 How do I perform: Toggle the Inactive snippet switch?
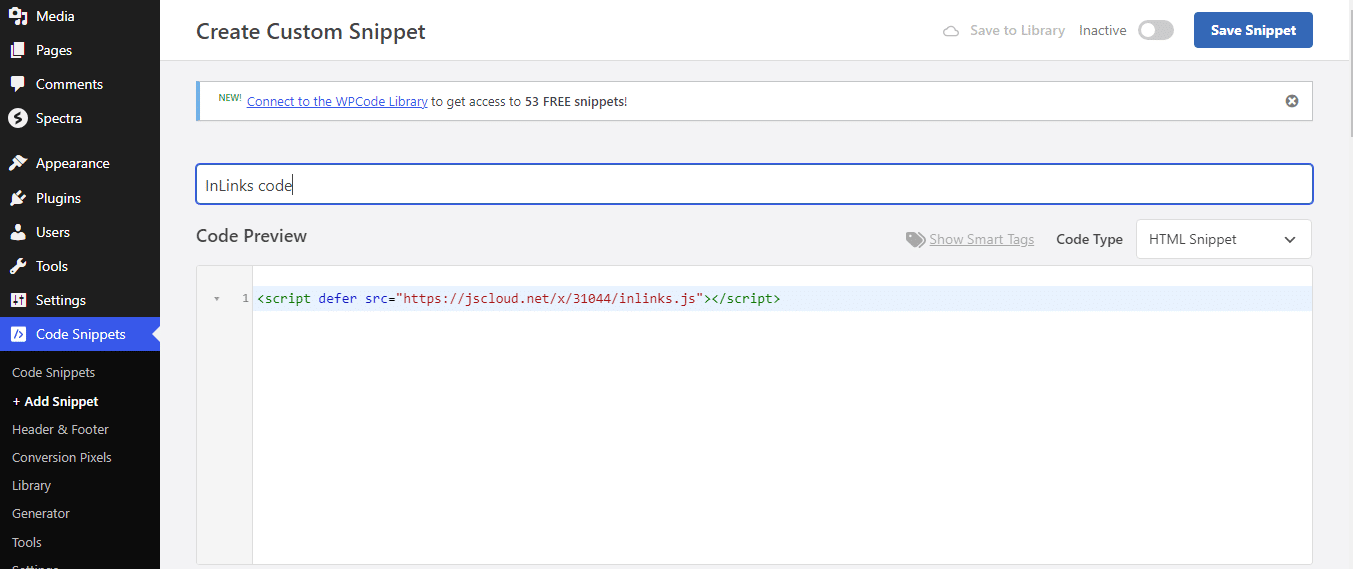1156,30
